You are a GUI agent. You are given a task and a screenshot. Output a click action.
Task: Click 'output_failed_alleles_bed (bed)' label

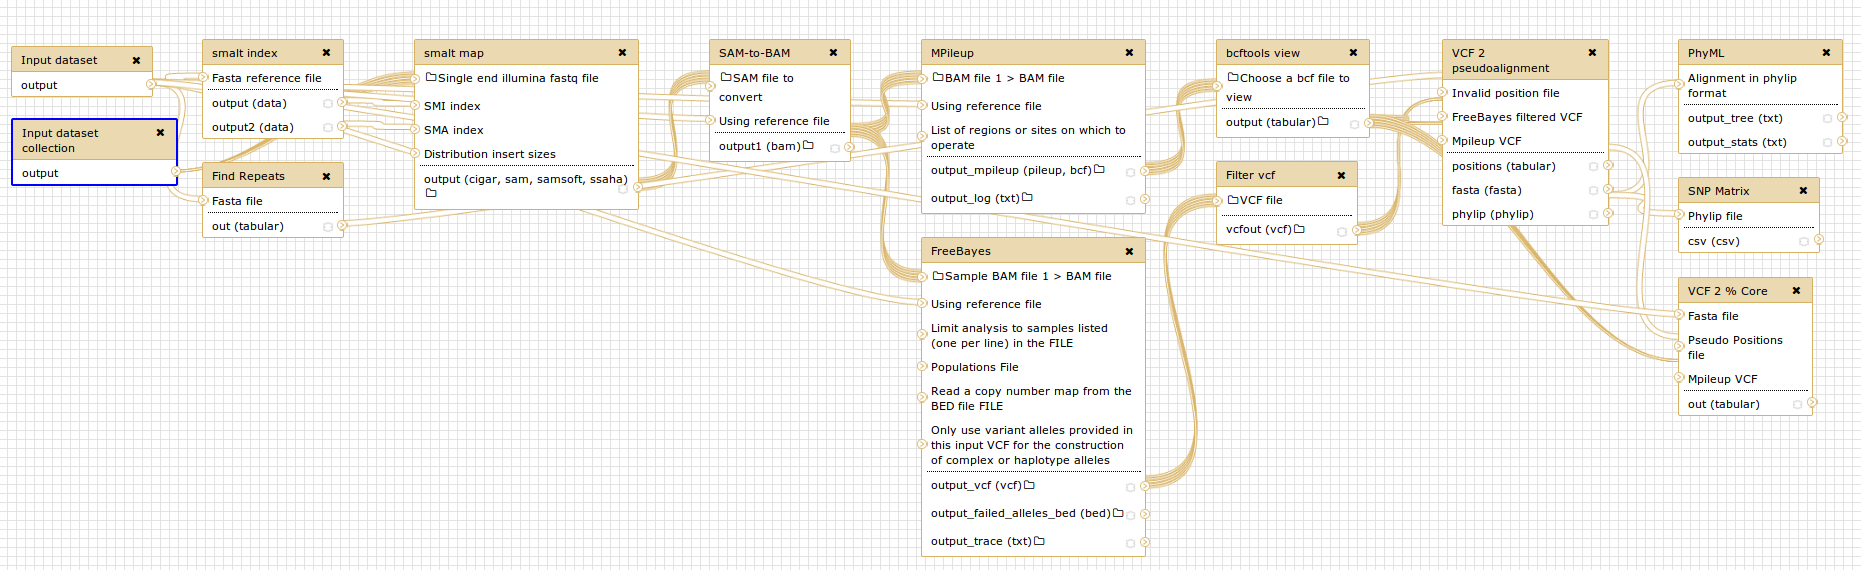click(x=1021, y=513)
